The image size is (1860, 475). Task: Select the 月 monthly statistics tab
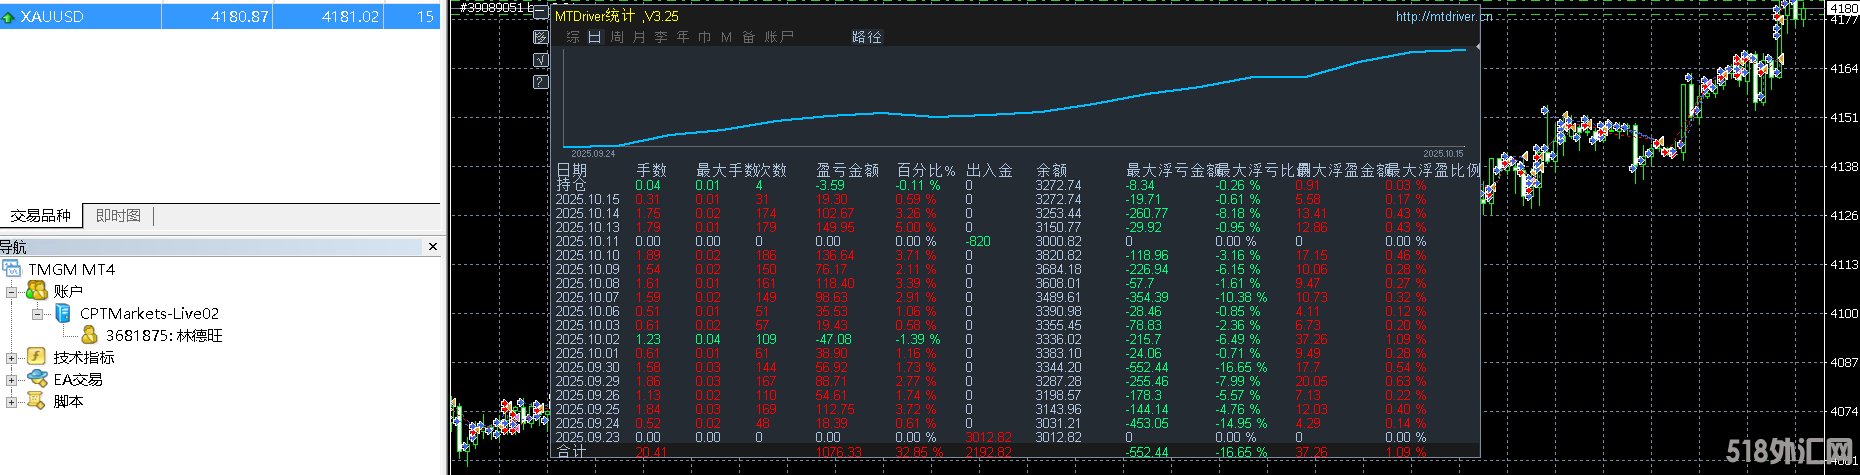(639, 37)
